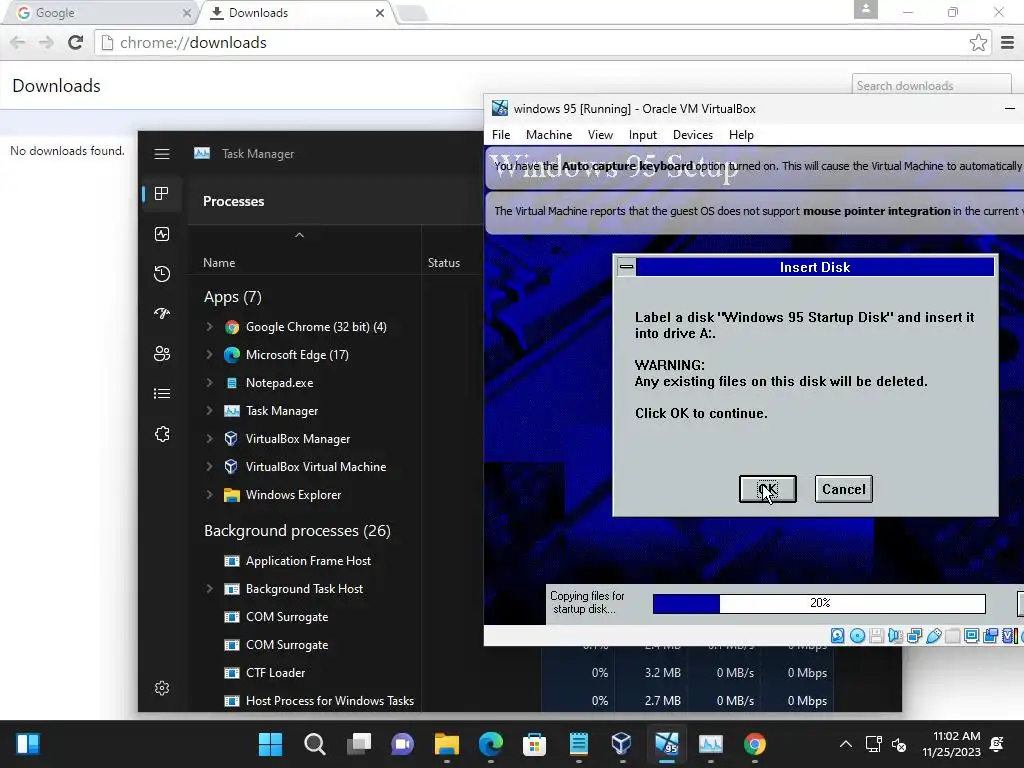1024x768 pixels.
Task: Expand Windows Explorer process row
Action: [x=209, y=495]
